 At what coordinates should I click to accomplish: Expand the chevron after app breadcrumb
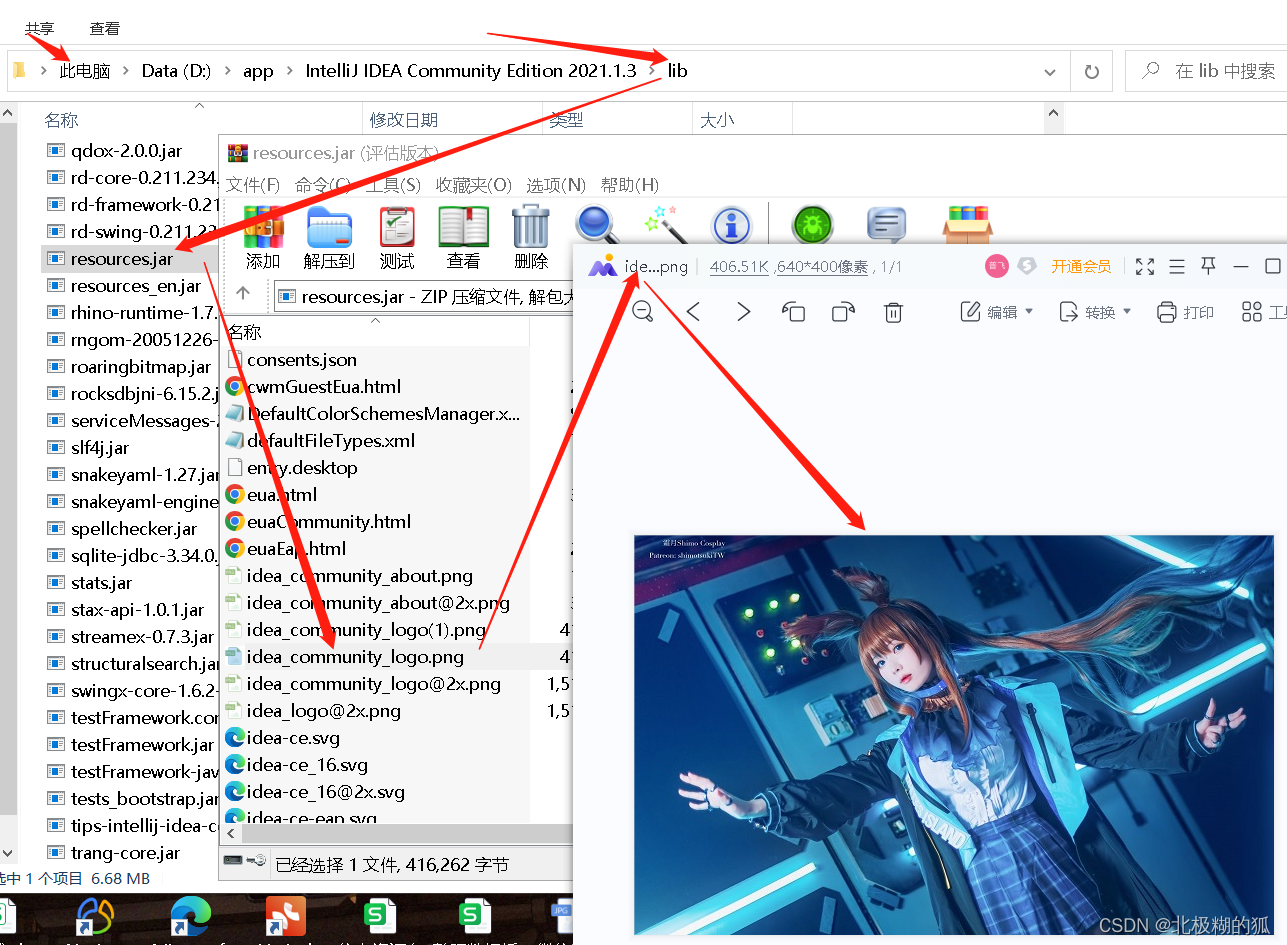pyautogui.click(x=289, y=71)
